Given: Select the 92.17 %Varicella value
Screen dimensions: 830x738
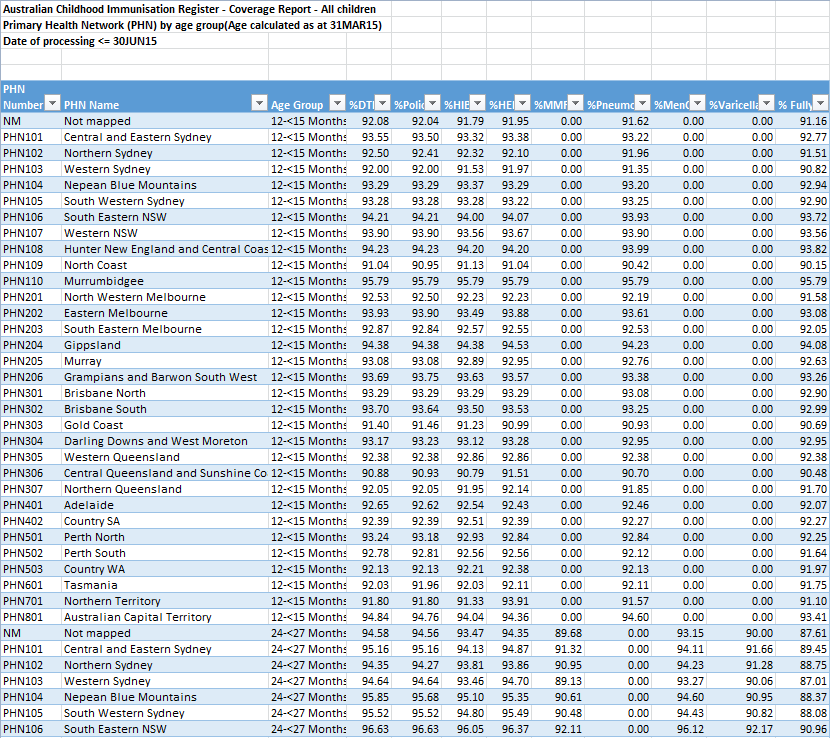Looking at the screenshot, I should pyautogui.click(x=741, y=729).
